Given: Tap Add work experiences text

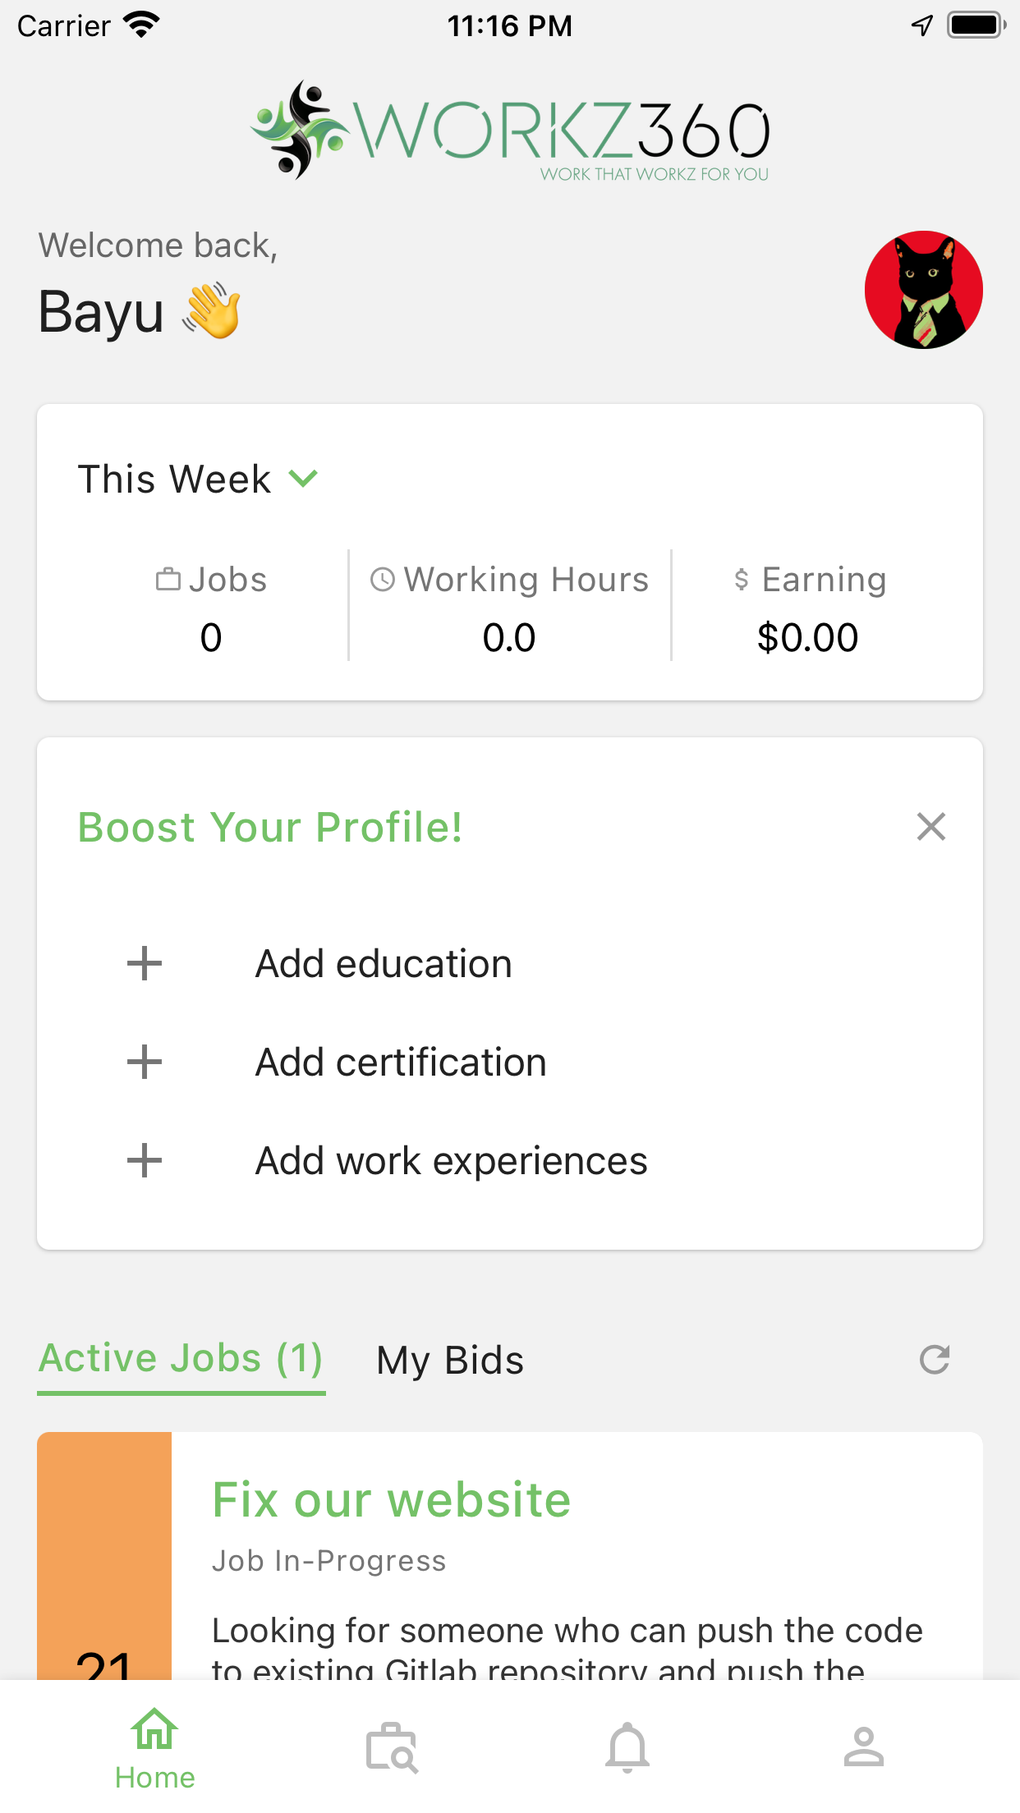Looking at the screenshot, I should pos(451,1161).
